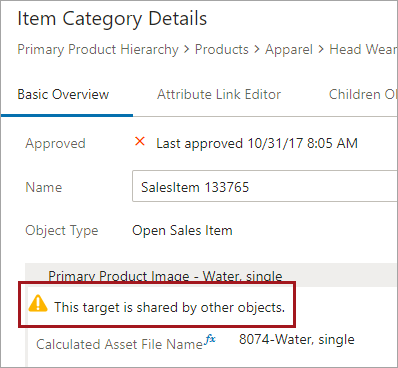This screenshot has width=398, height=368.
Task: Select the 8074-Water, single file name value
Action: (297, 340)
